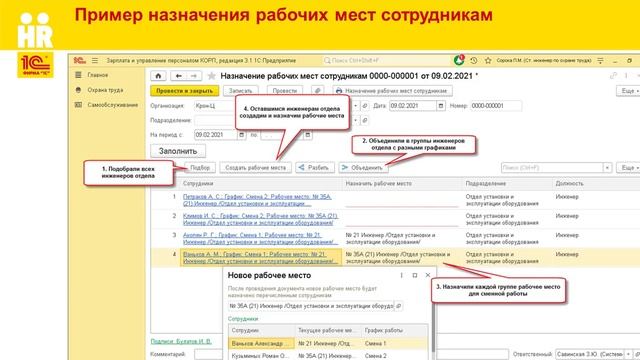Image resolution: width=640 pixels, height=360 pixels.
Task: Click the Номер field 0000-000001
Action: [496, 106]
